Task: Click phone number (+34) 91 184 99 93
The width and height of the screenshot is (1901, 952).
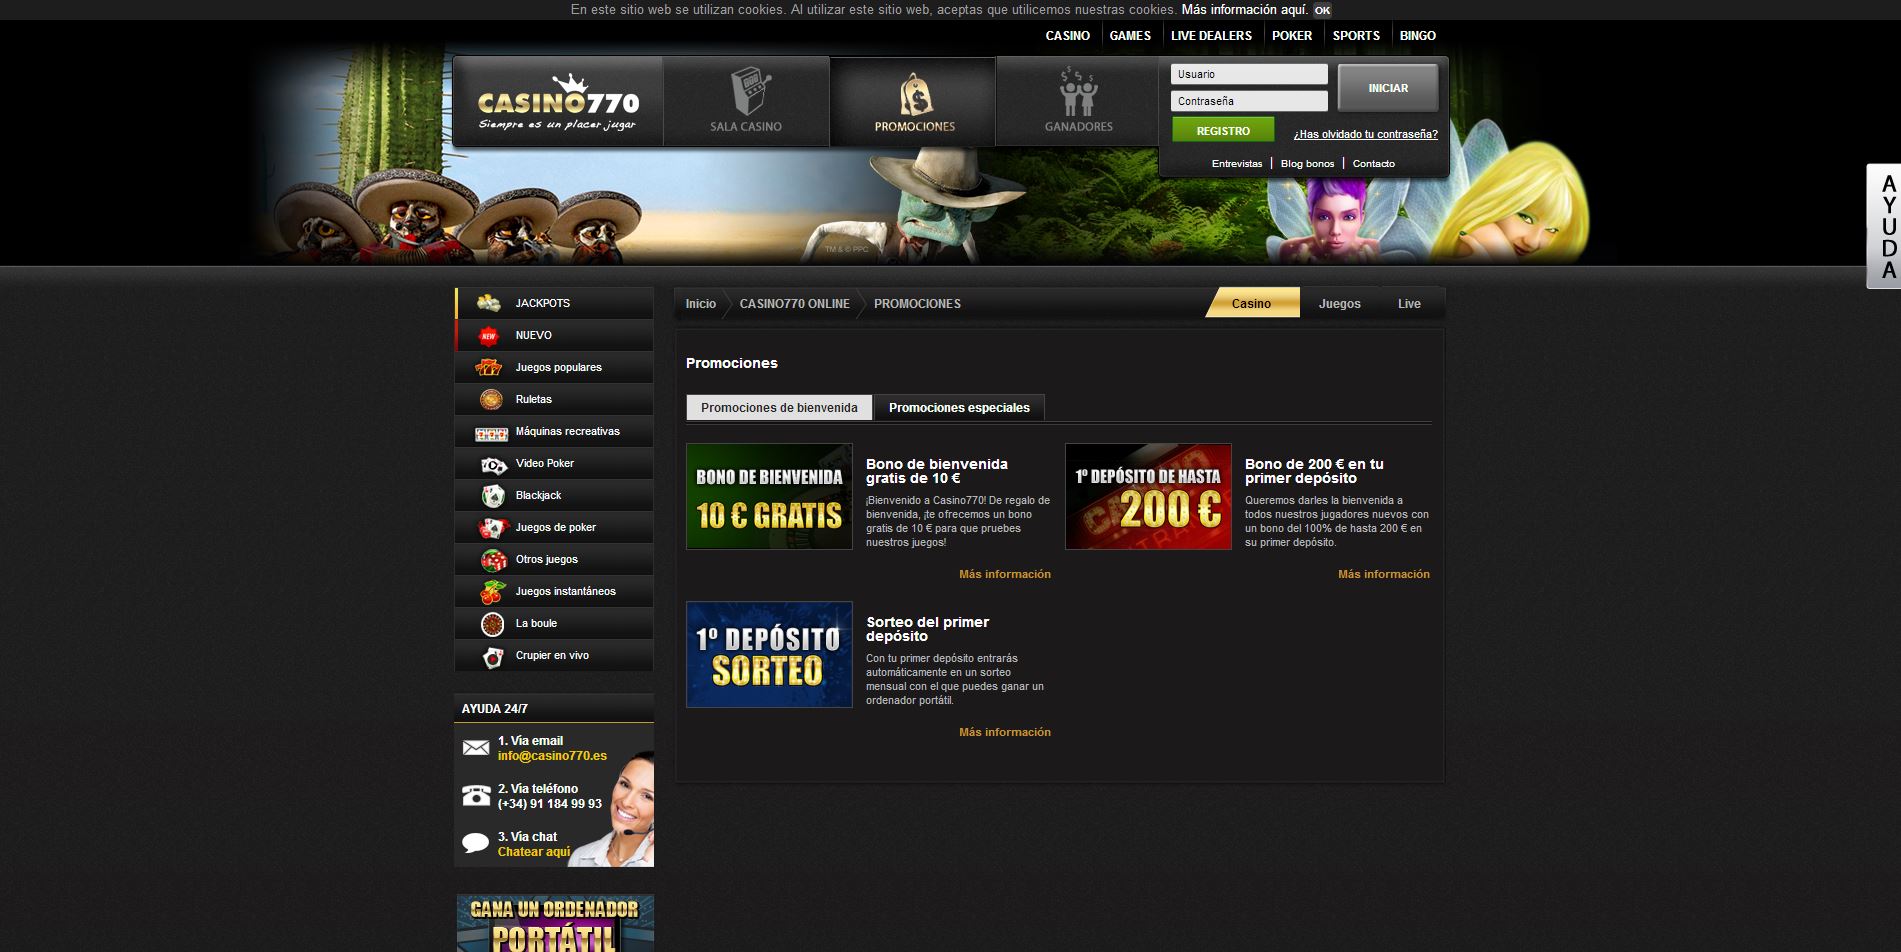Action: 550,804
